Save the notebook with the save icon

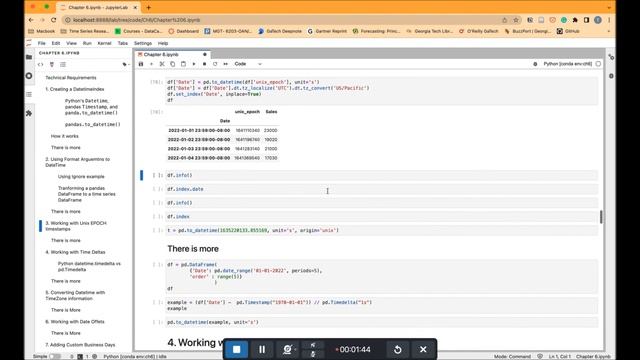[141, 64]
